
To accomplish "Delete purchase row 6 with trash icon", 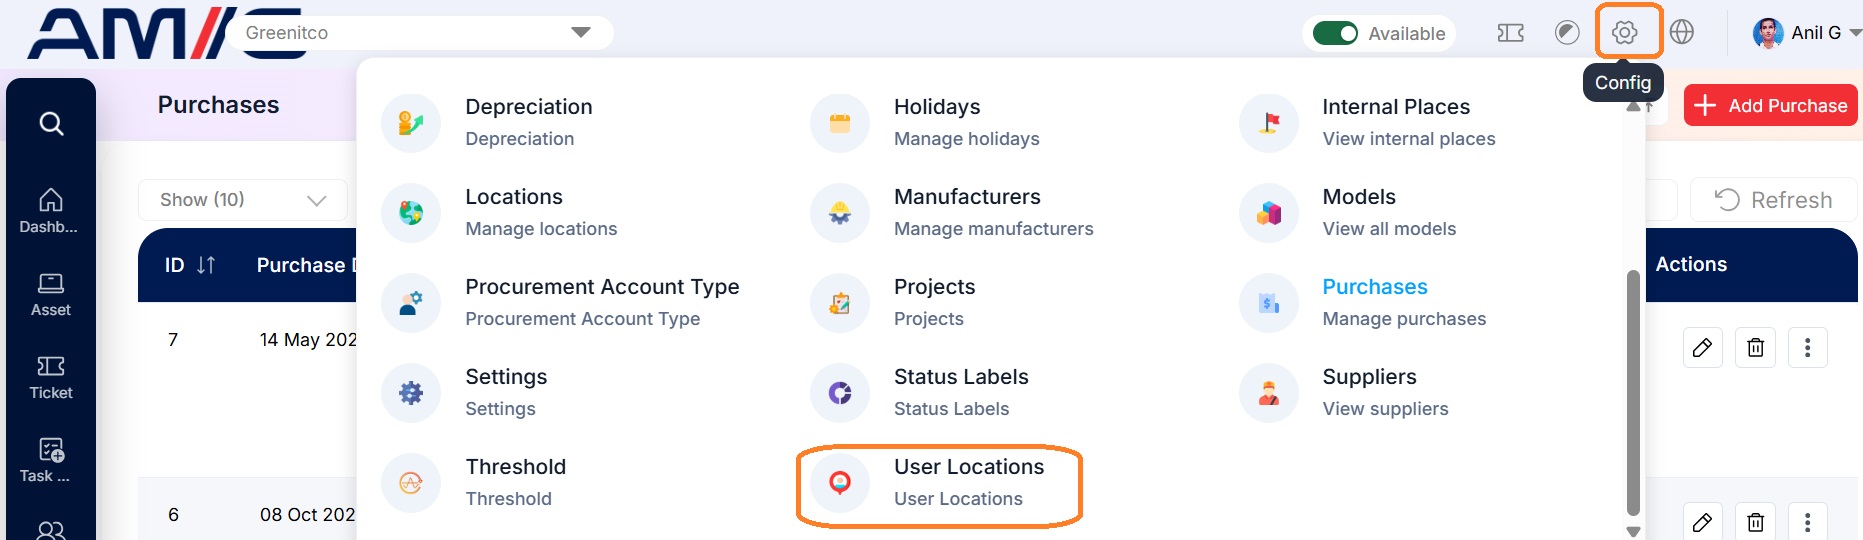I will pos(1755,522).
